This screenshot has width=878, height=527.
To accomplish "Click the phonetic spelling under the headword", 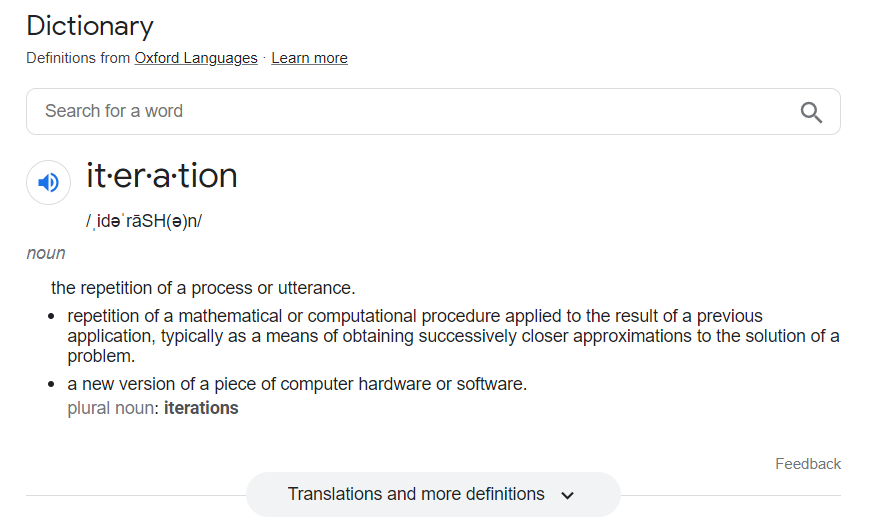I will point(143,221).
